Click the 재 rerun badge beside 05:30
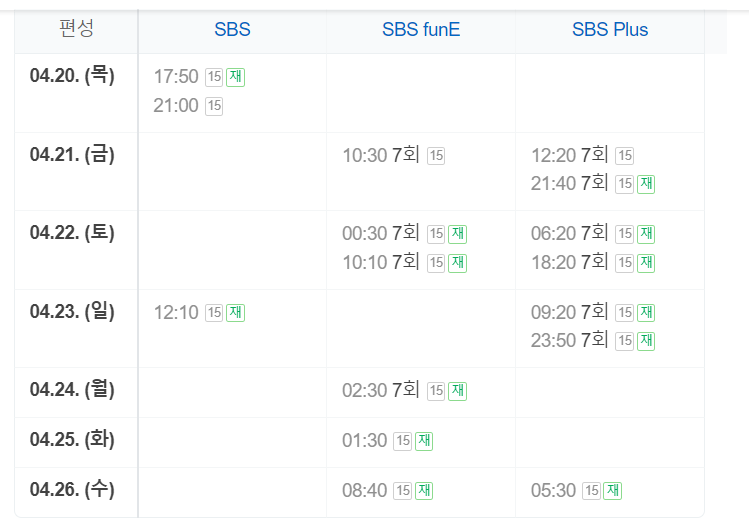Viewport: 749px width, 518px height. coord(612,491)
